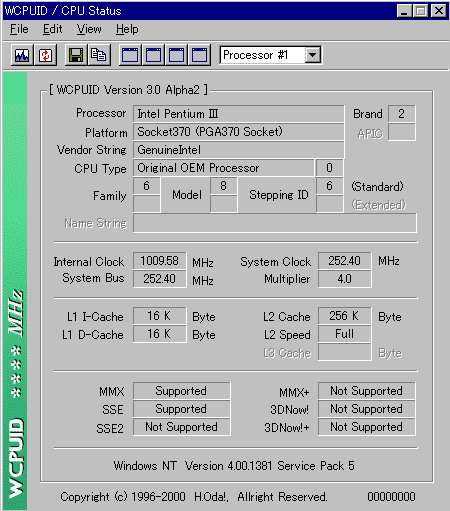Viewport: 450px width, 511px height.
Task: Click the 3DNow! 'Not Supported' status
Action: tap(367, 409)
